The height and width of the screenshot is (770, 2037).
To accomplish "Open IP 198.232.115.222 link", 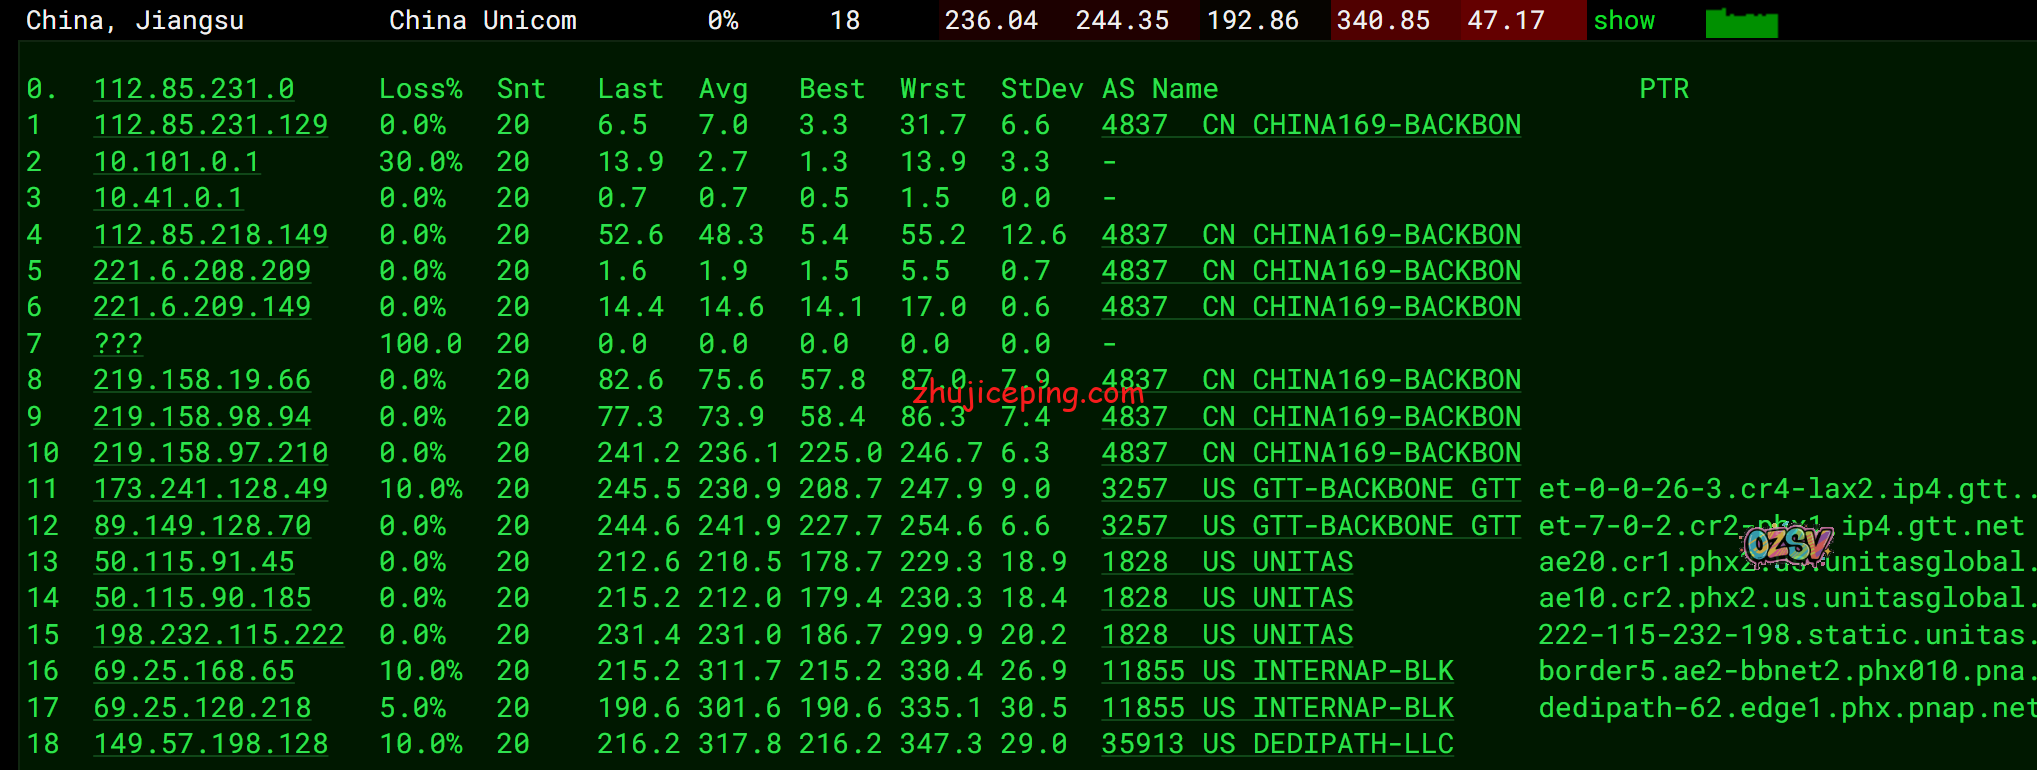I will pyautogui.click(x=218, y=635).
